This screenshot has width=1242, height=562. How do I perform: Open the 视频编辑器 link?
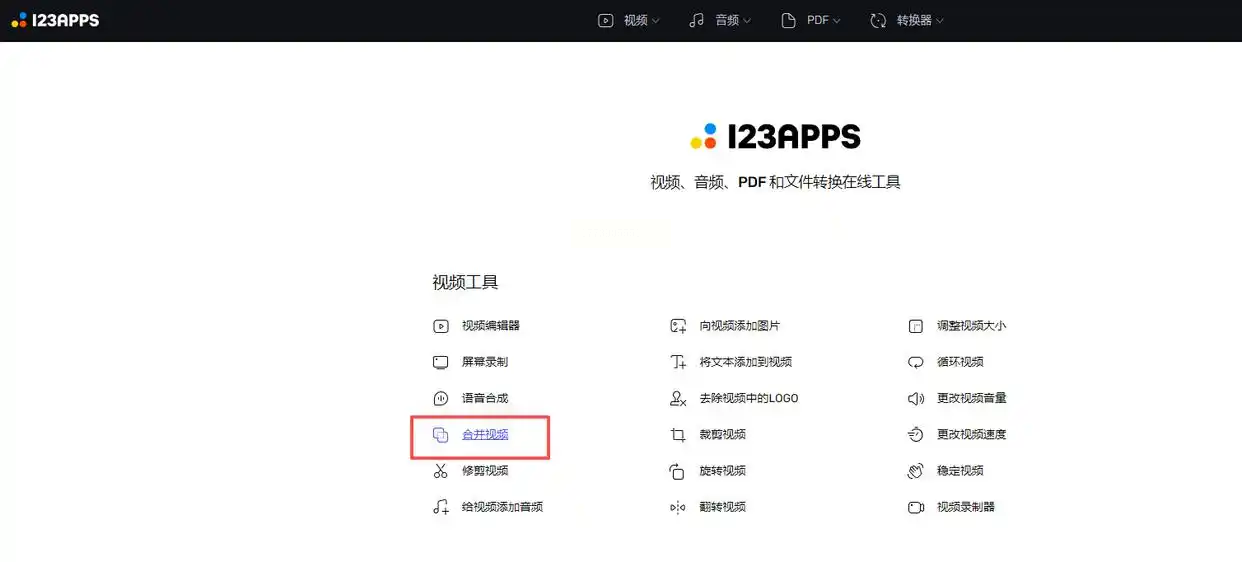(490, 326)
